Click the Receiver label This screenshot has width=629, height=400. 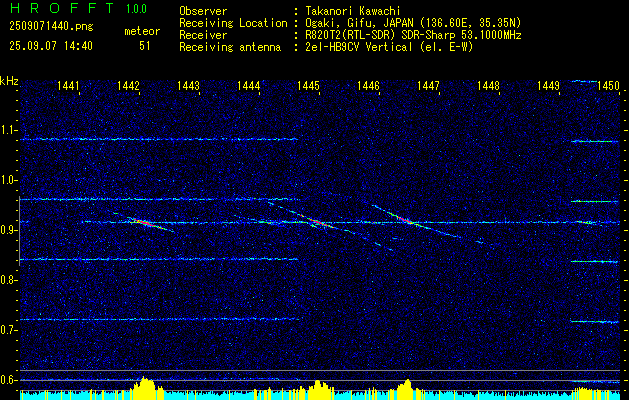click(x=203, y=35)
